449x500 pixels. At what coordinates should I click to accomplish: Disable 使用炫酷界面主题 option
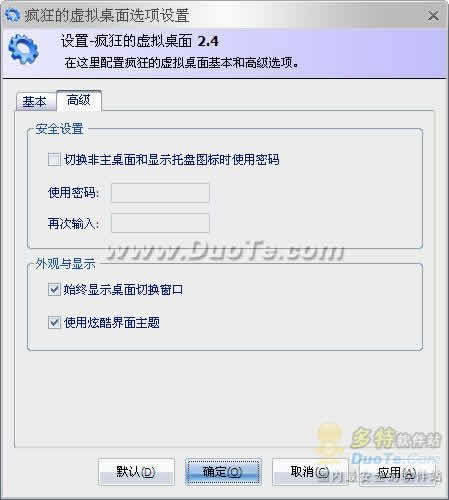[54, 322]
